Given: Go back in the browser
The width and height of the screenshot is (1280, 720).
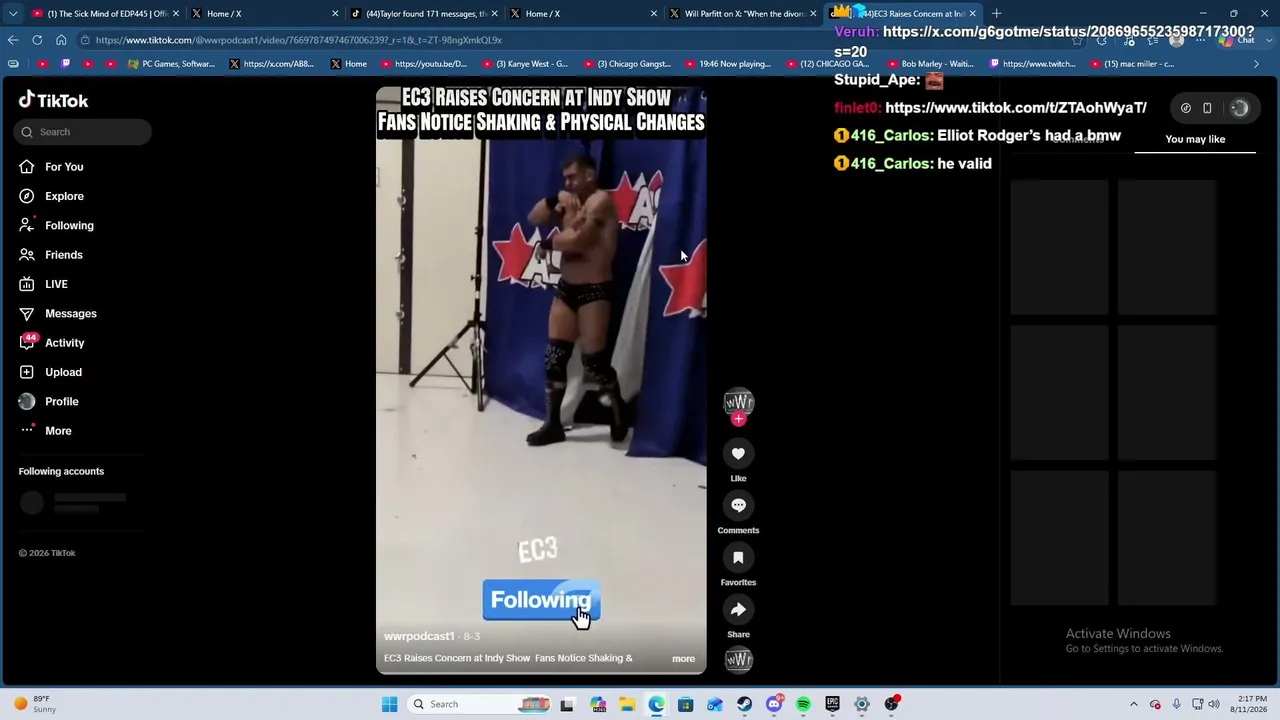Looking at the screenshot, I should pyautogui.click(x=13, y=40).
